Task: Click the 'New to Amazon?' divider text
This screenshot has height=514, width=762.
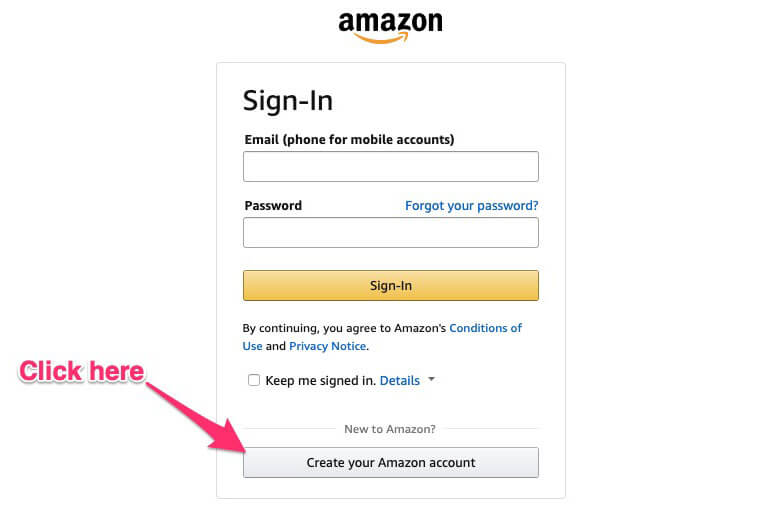Action: 390,429
